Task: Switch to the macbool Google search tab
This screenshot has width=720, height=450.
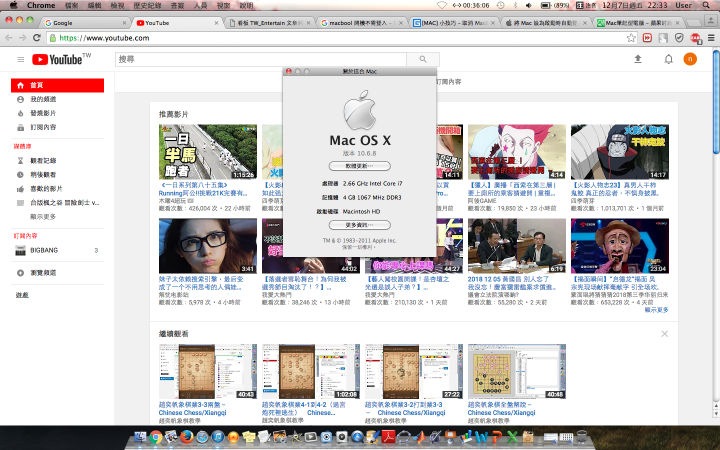Action: point(362,22)
